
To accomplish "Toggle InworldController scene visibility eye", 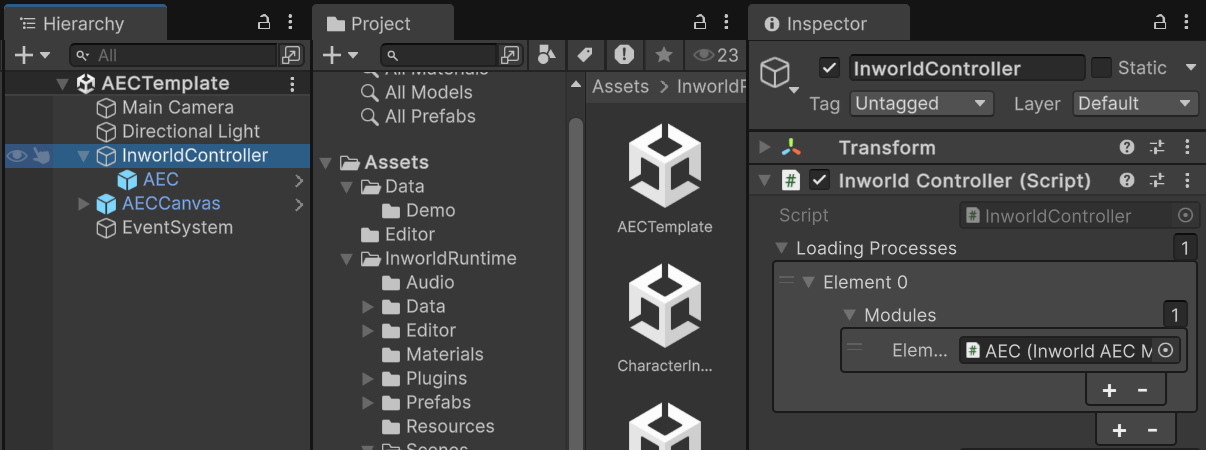I will (x=17, y=155).
